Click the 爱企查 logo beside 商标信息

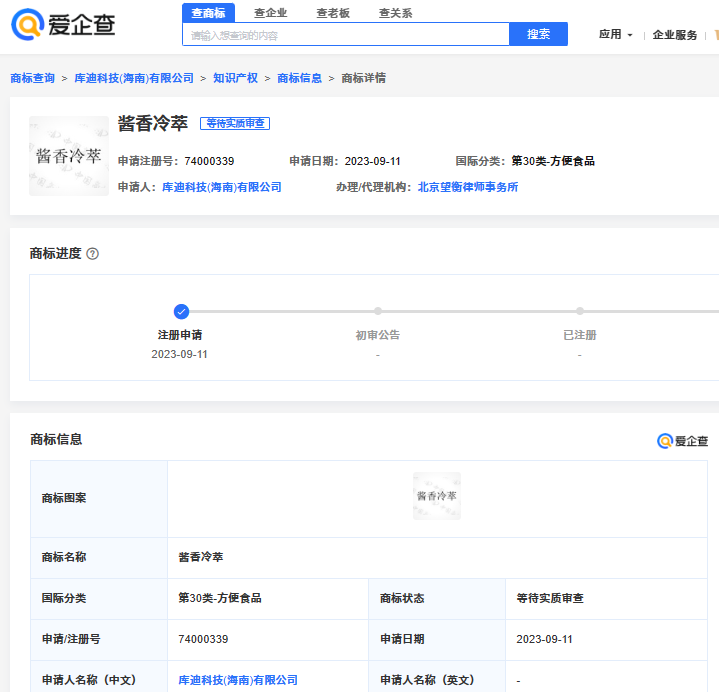coord(682,441)
